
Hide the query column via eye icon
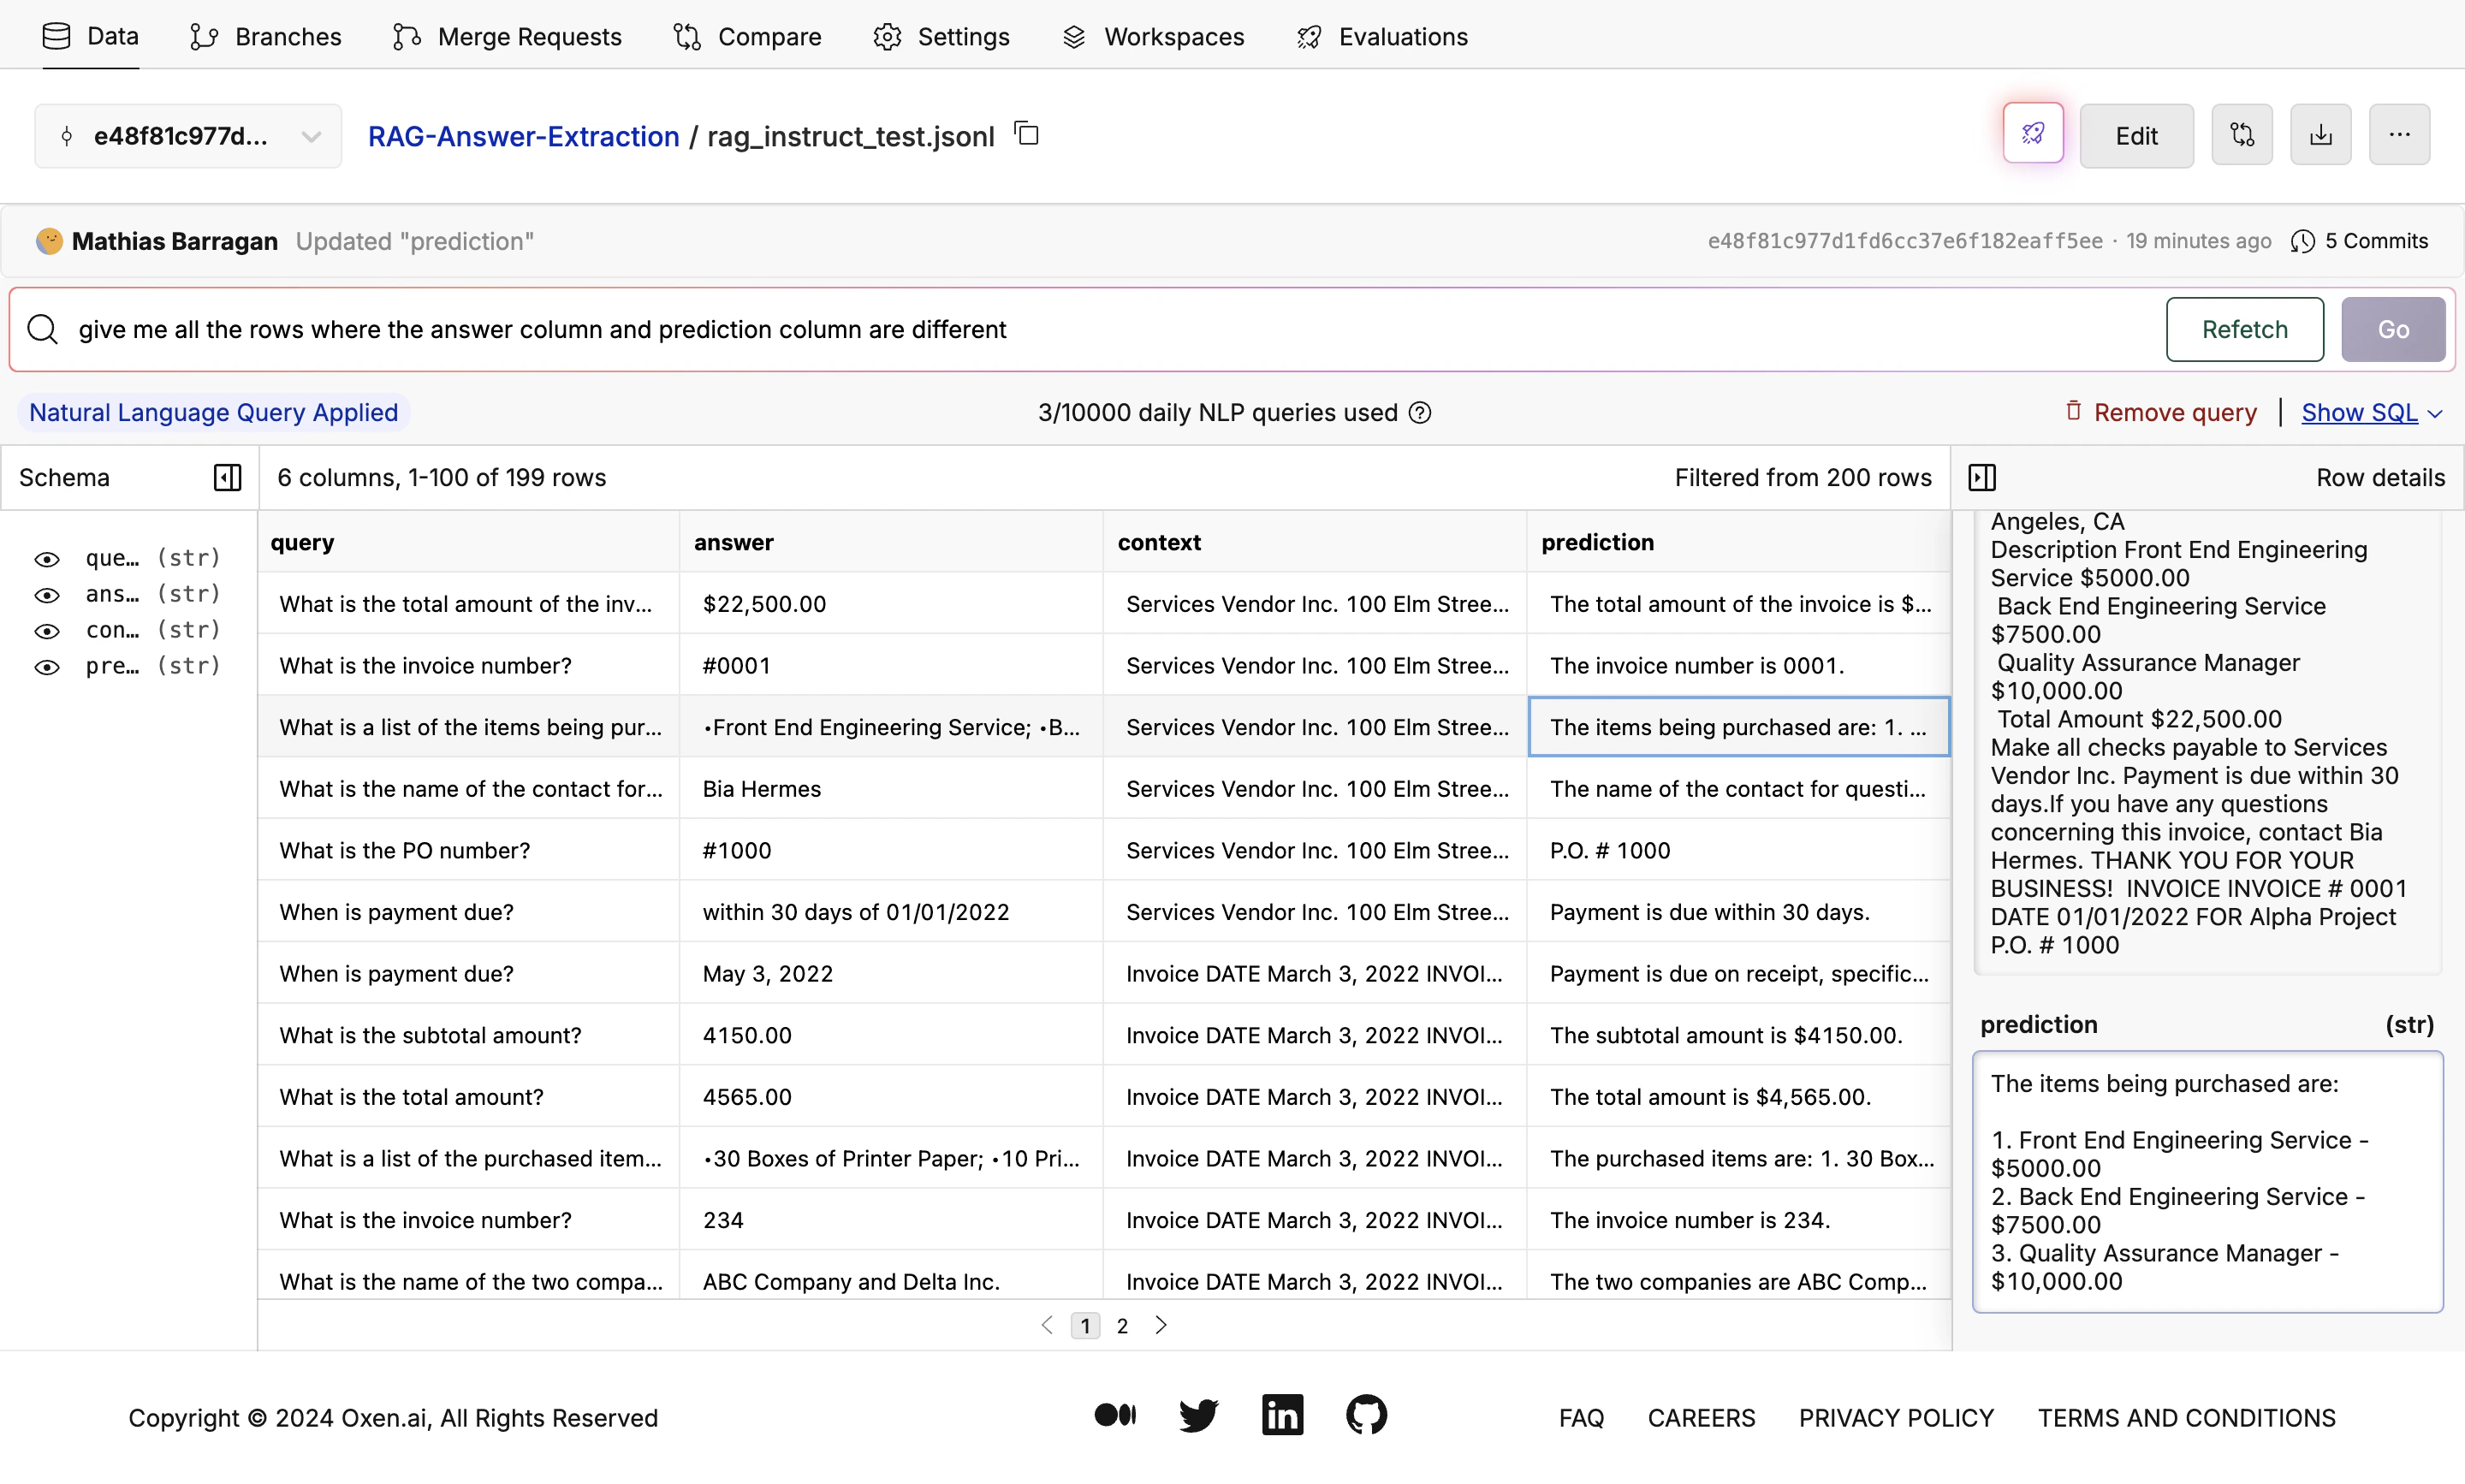pos(47,558)
